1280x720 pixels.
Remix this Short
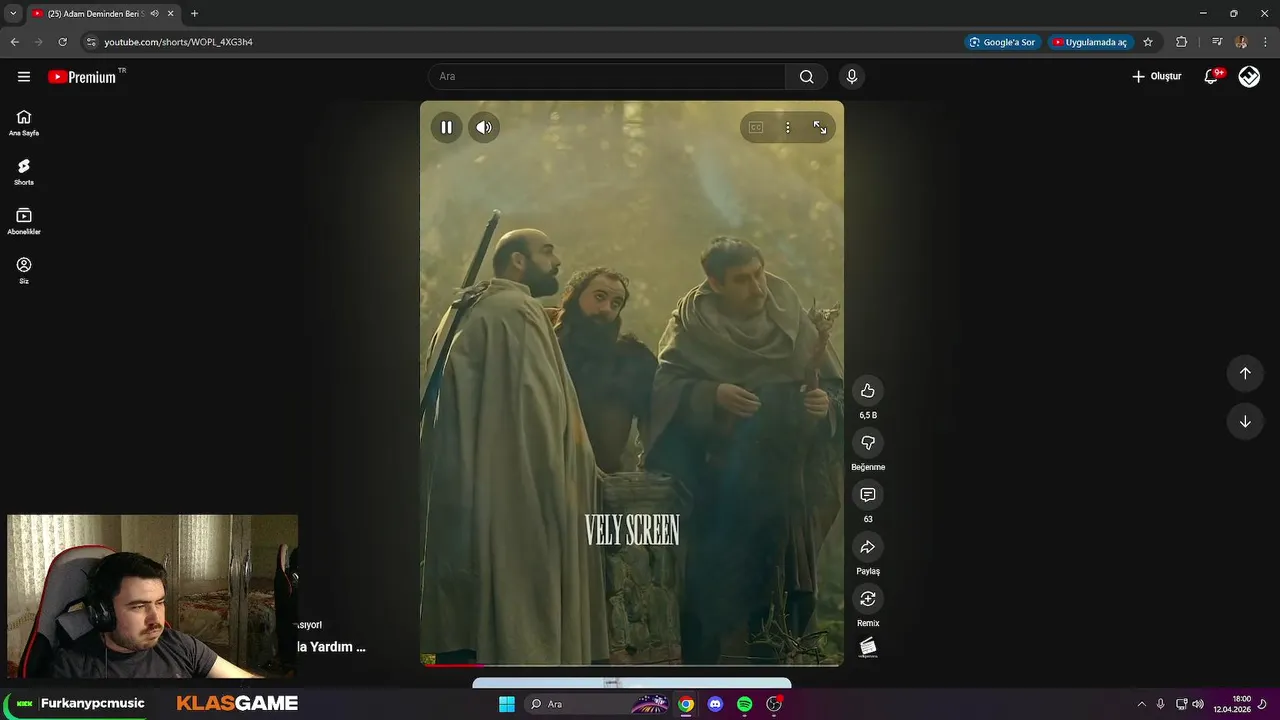[x=868, y=599]
